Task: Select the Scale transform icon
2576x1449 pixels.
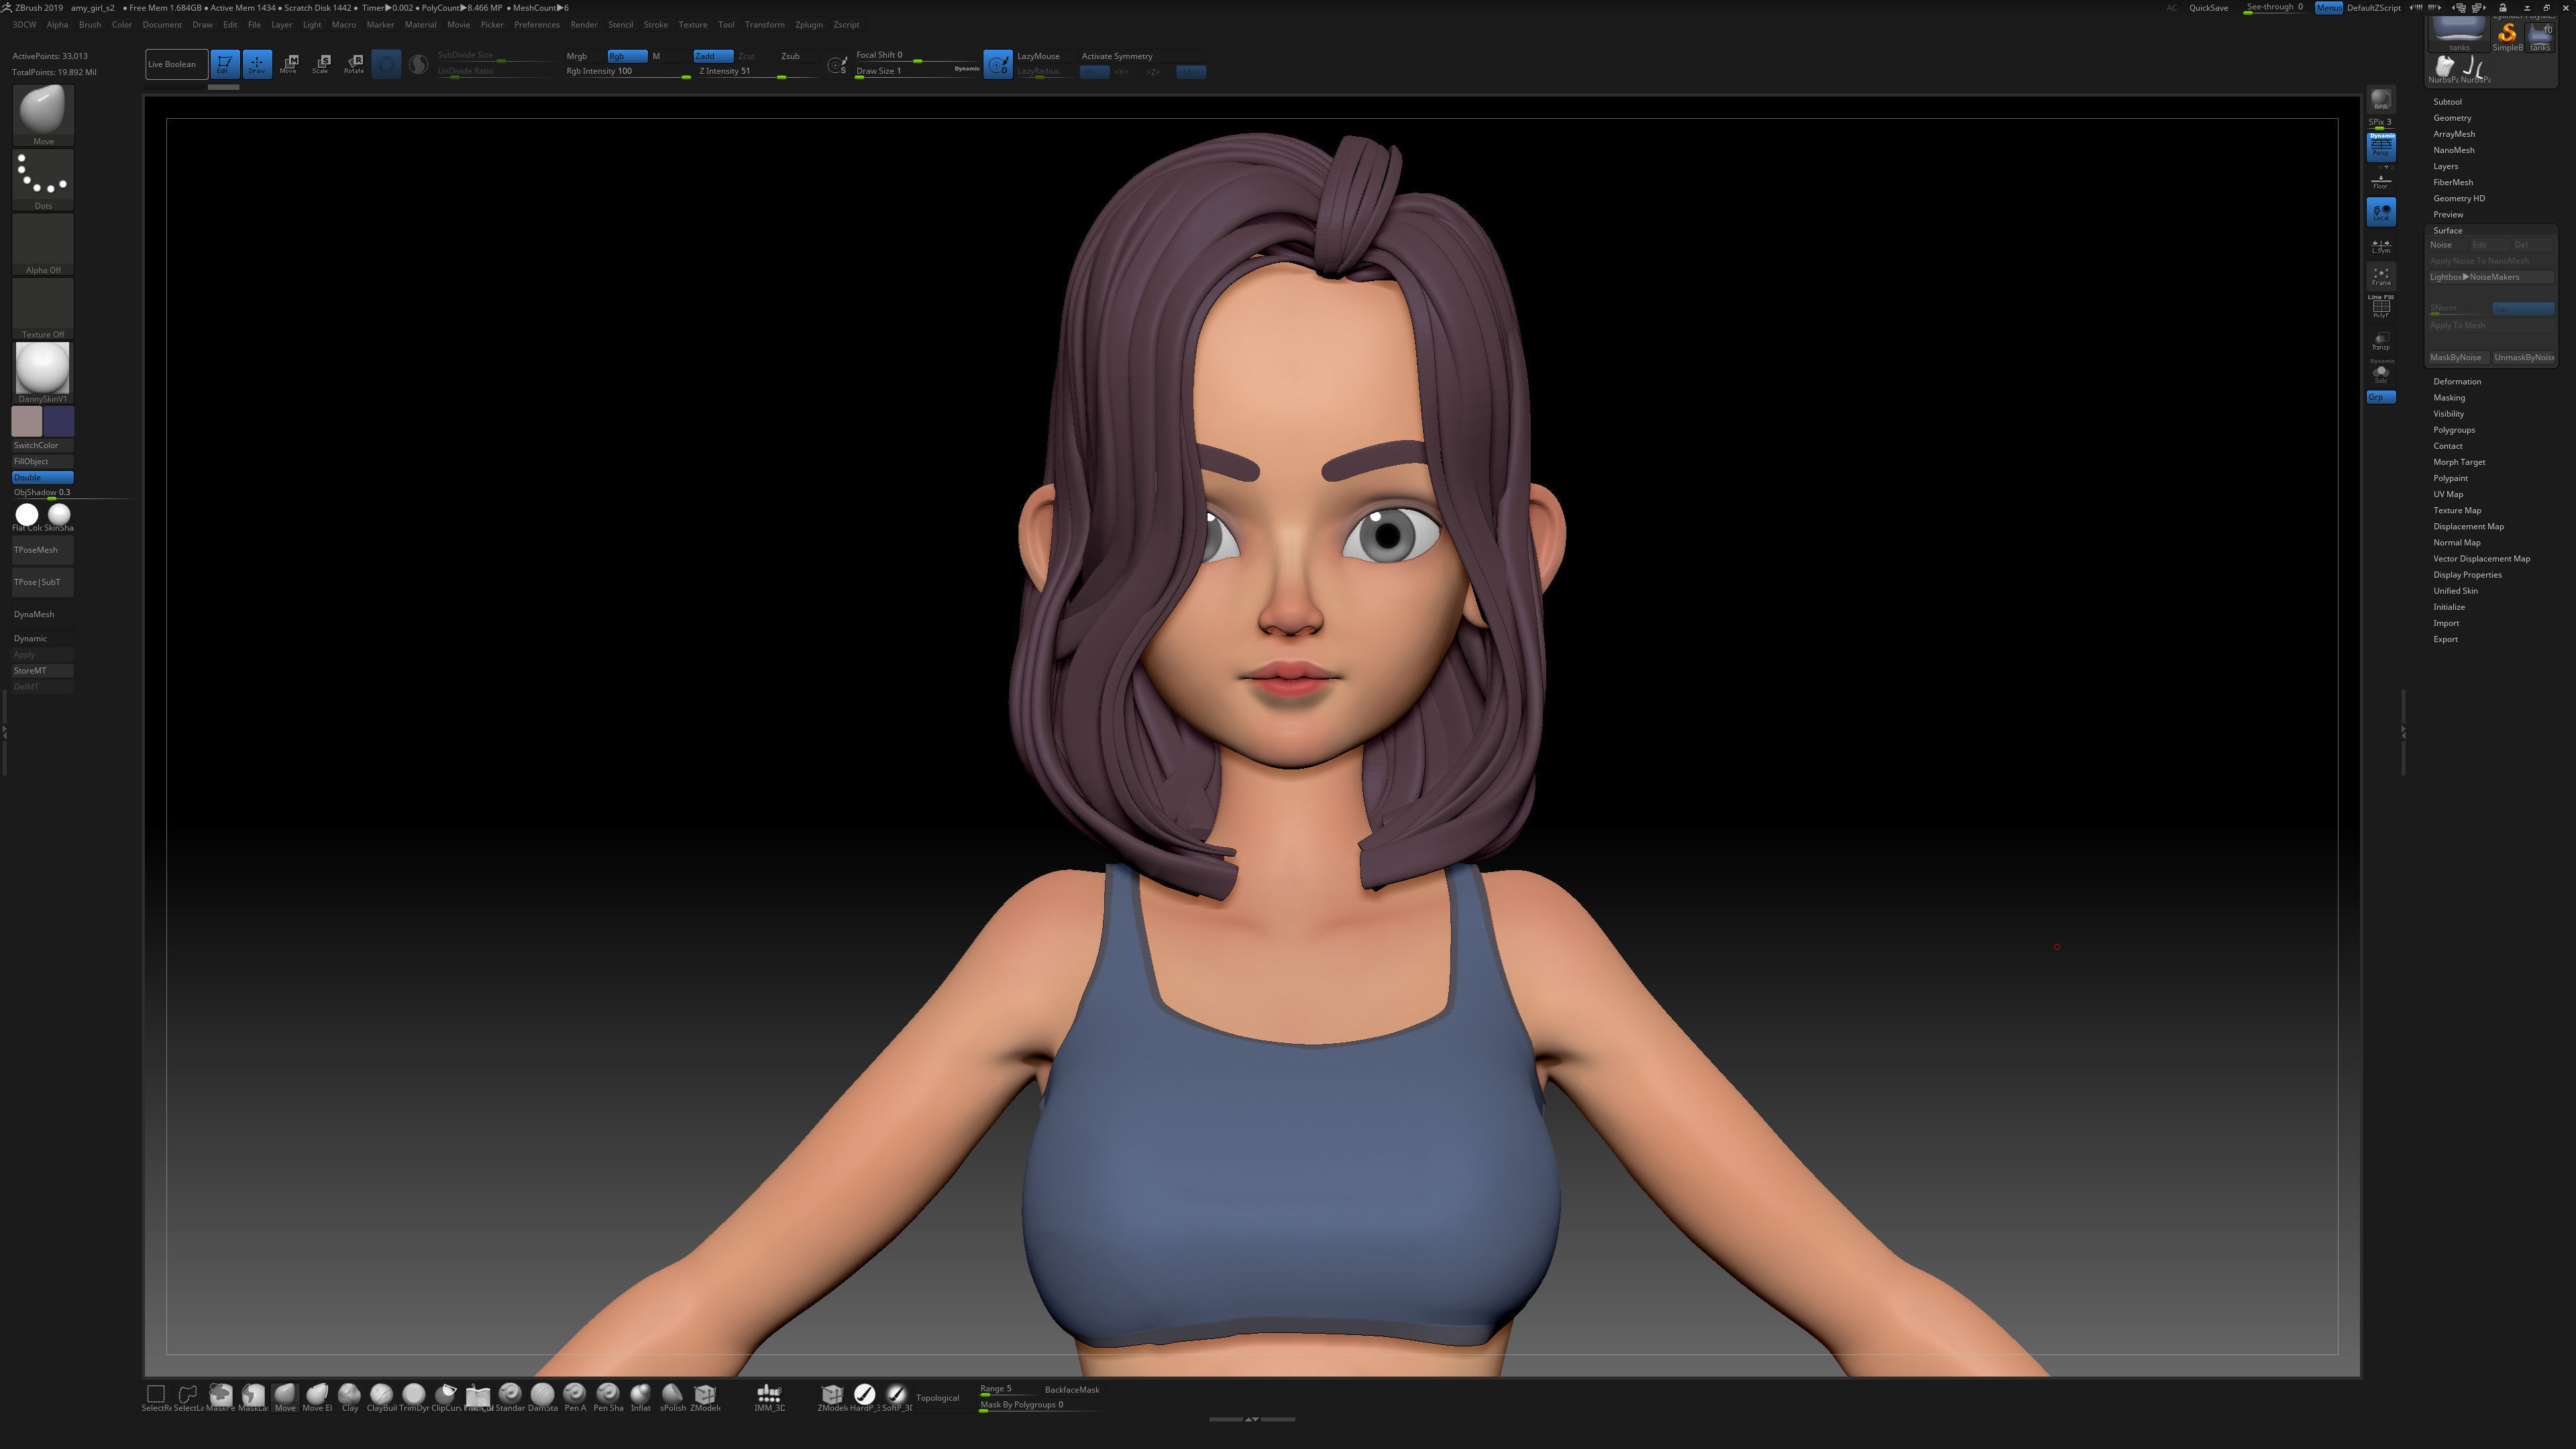Action: click(x=321, y=64)
